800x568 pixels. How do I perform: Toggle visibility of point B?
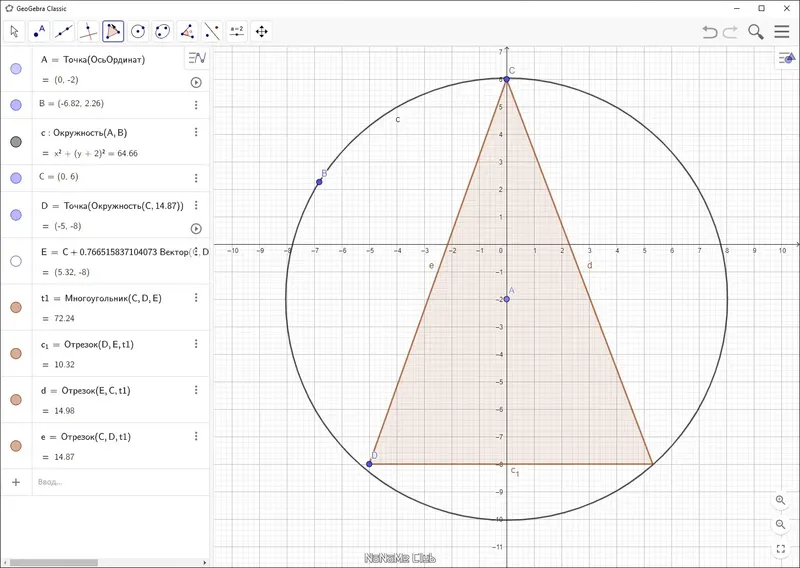tap(16, 105)
